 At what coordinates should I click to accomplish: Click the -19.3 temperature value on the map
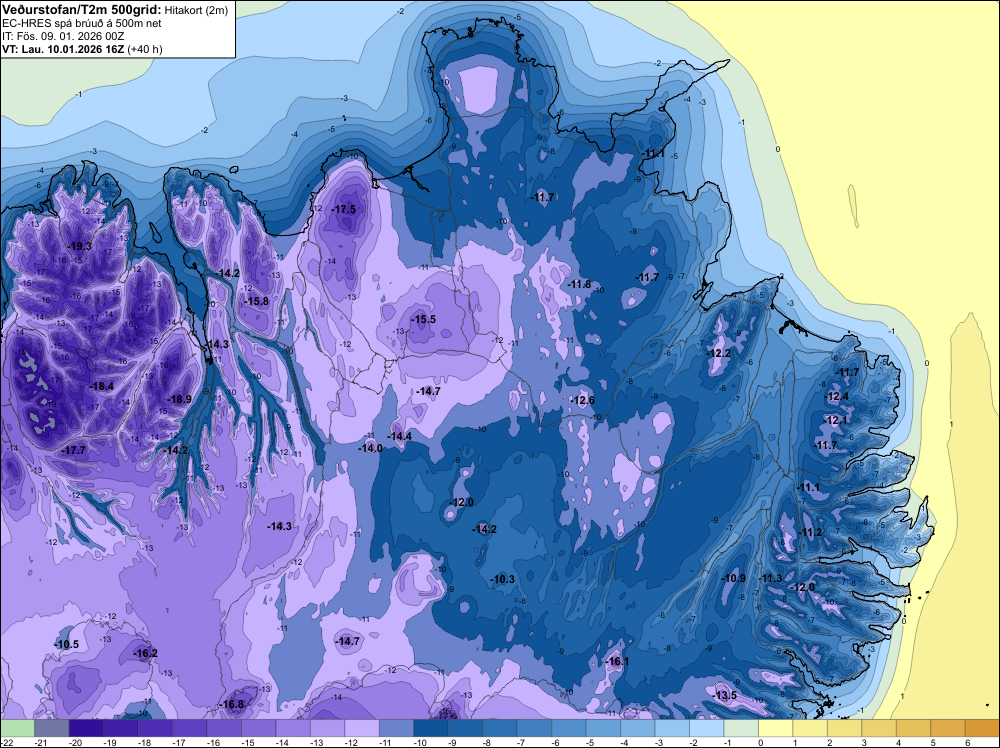tap(80, 246)
